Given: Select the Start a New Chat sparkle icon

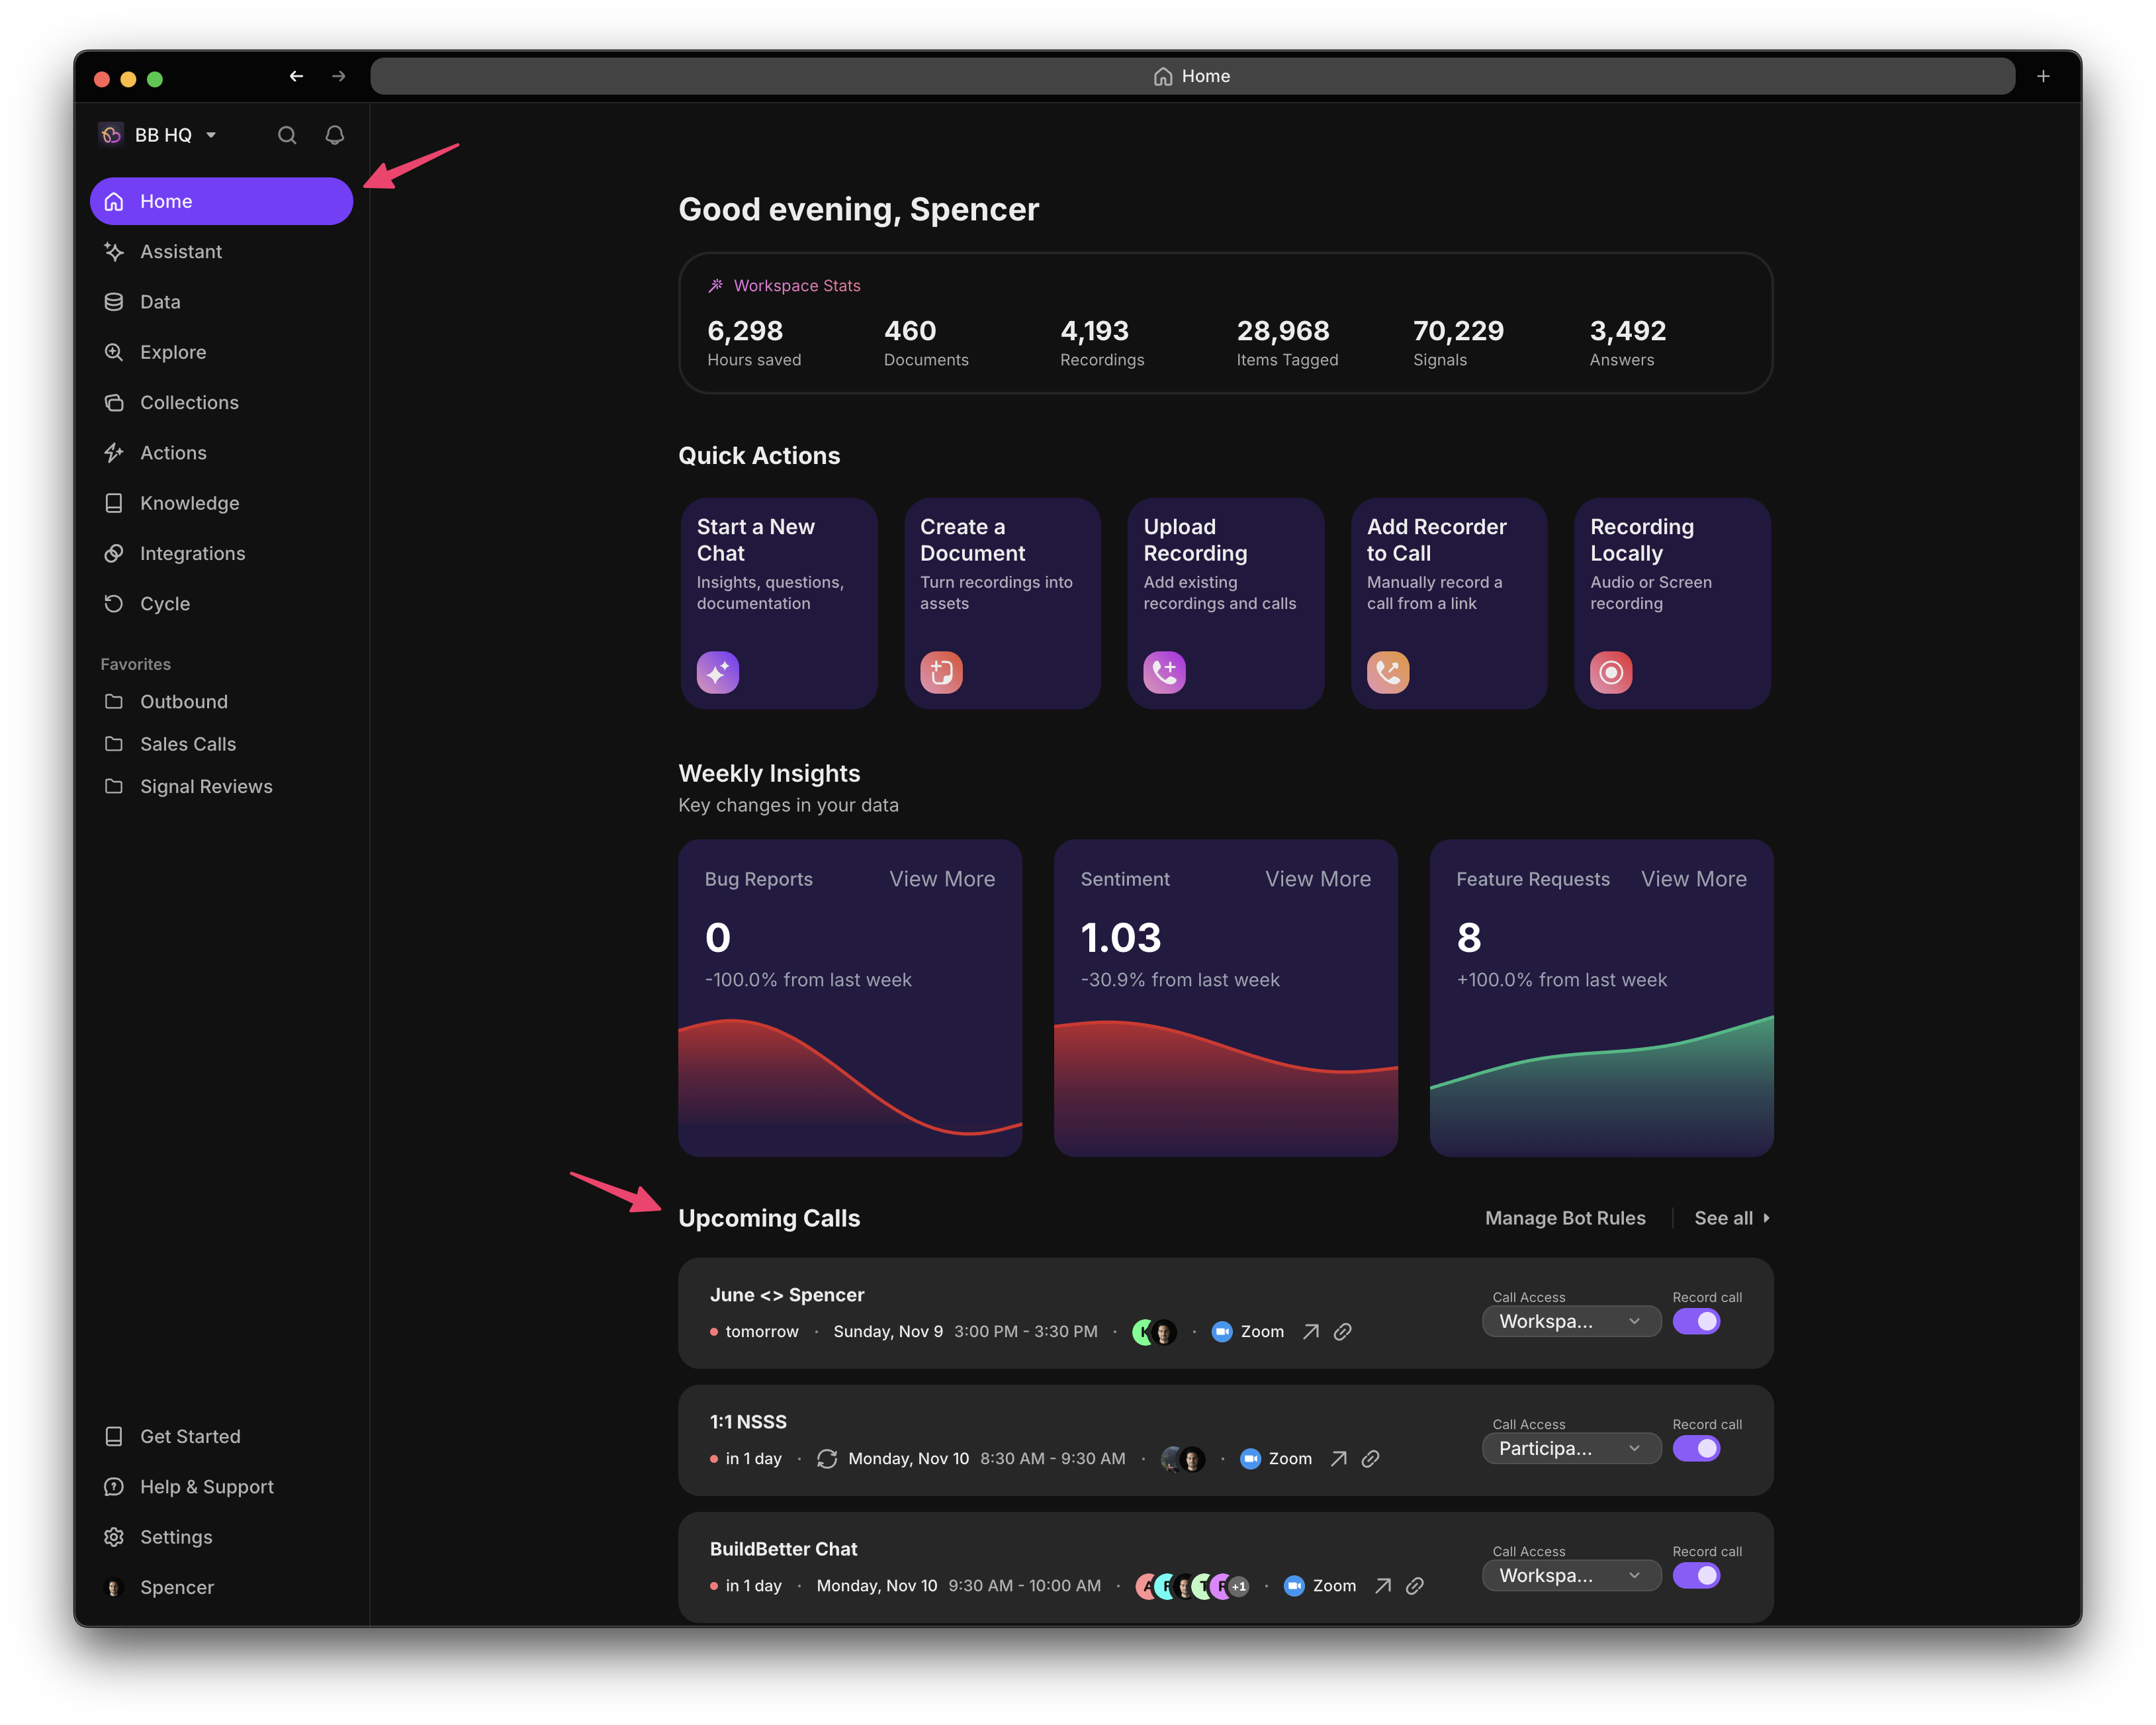Looking at the screenshot, I should click(718, 672).
